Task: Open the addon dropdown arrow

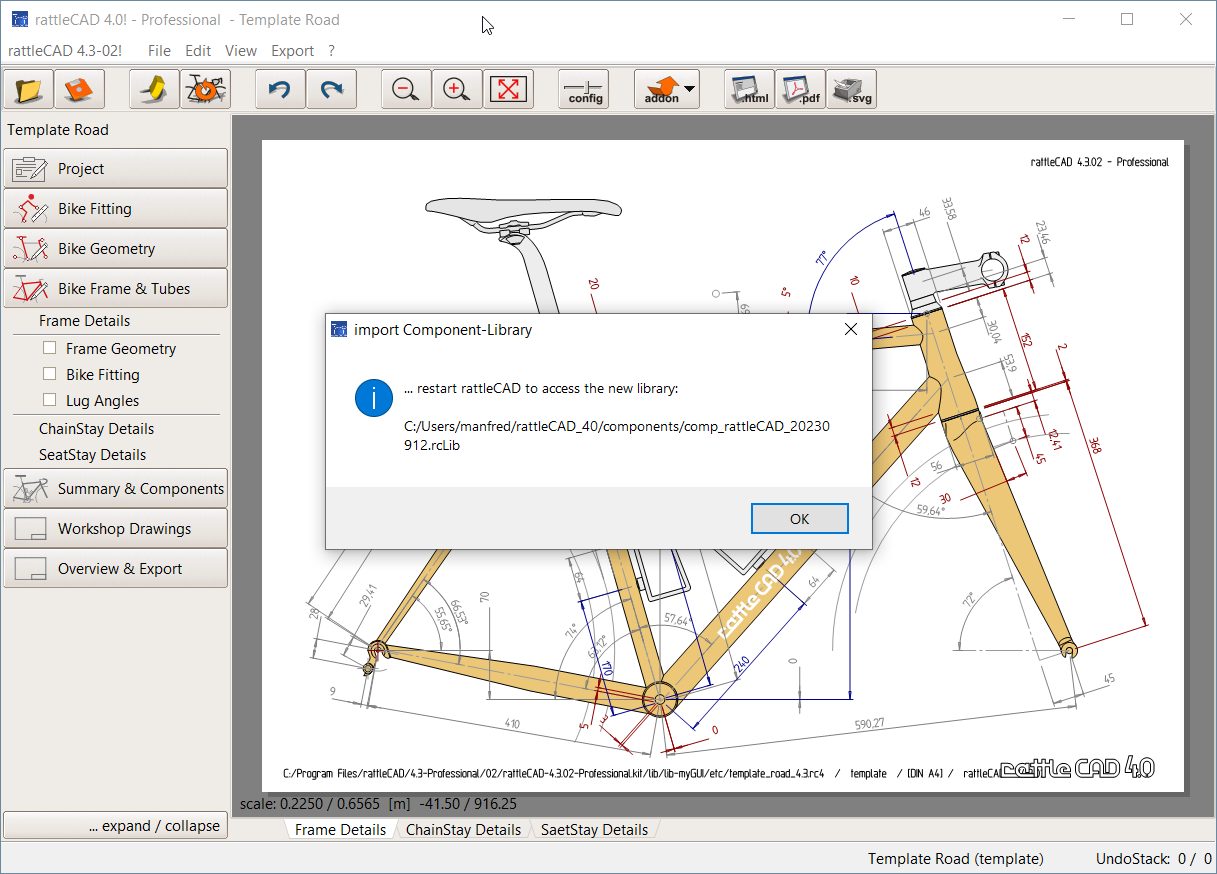Action: 690,89
